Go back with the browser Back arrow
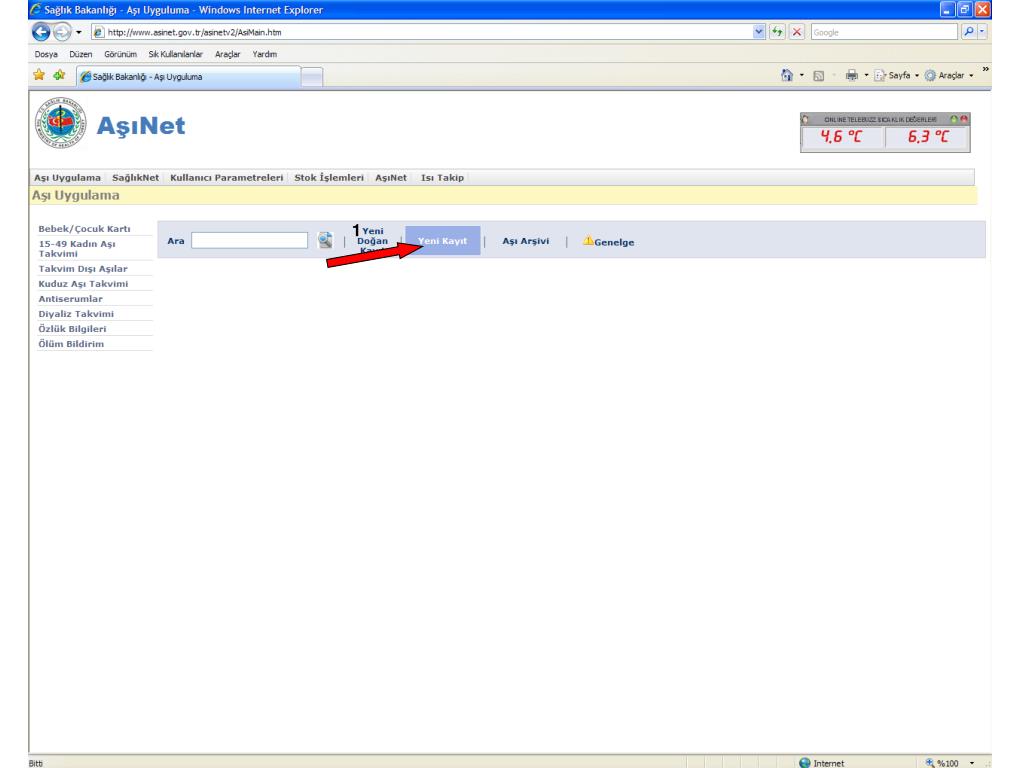This screenshot has width=1024, height=768. [x=40, y=31]
